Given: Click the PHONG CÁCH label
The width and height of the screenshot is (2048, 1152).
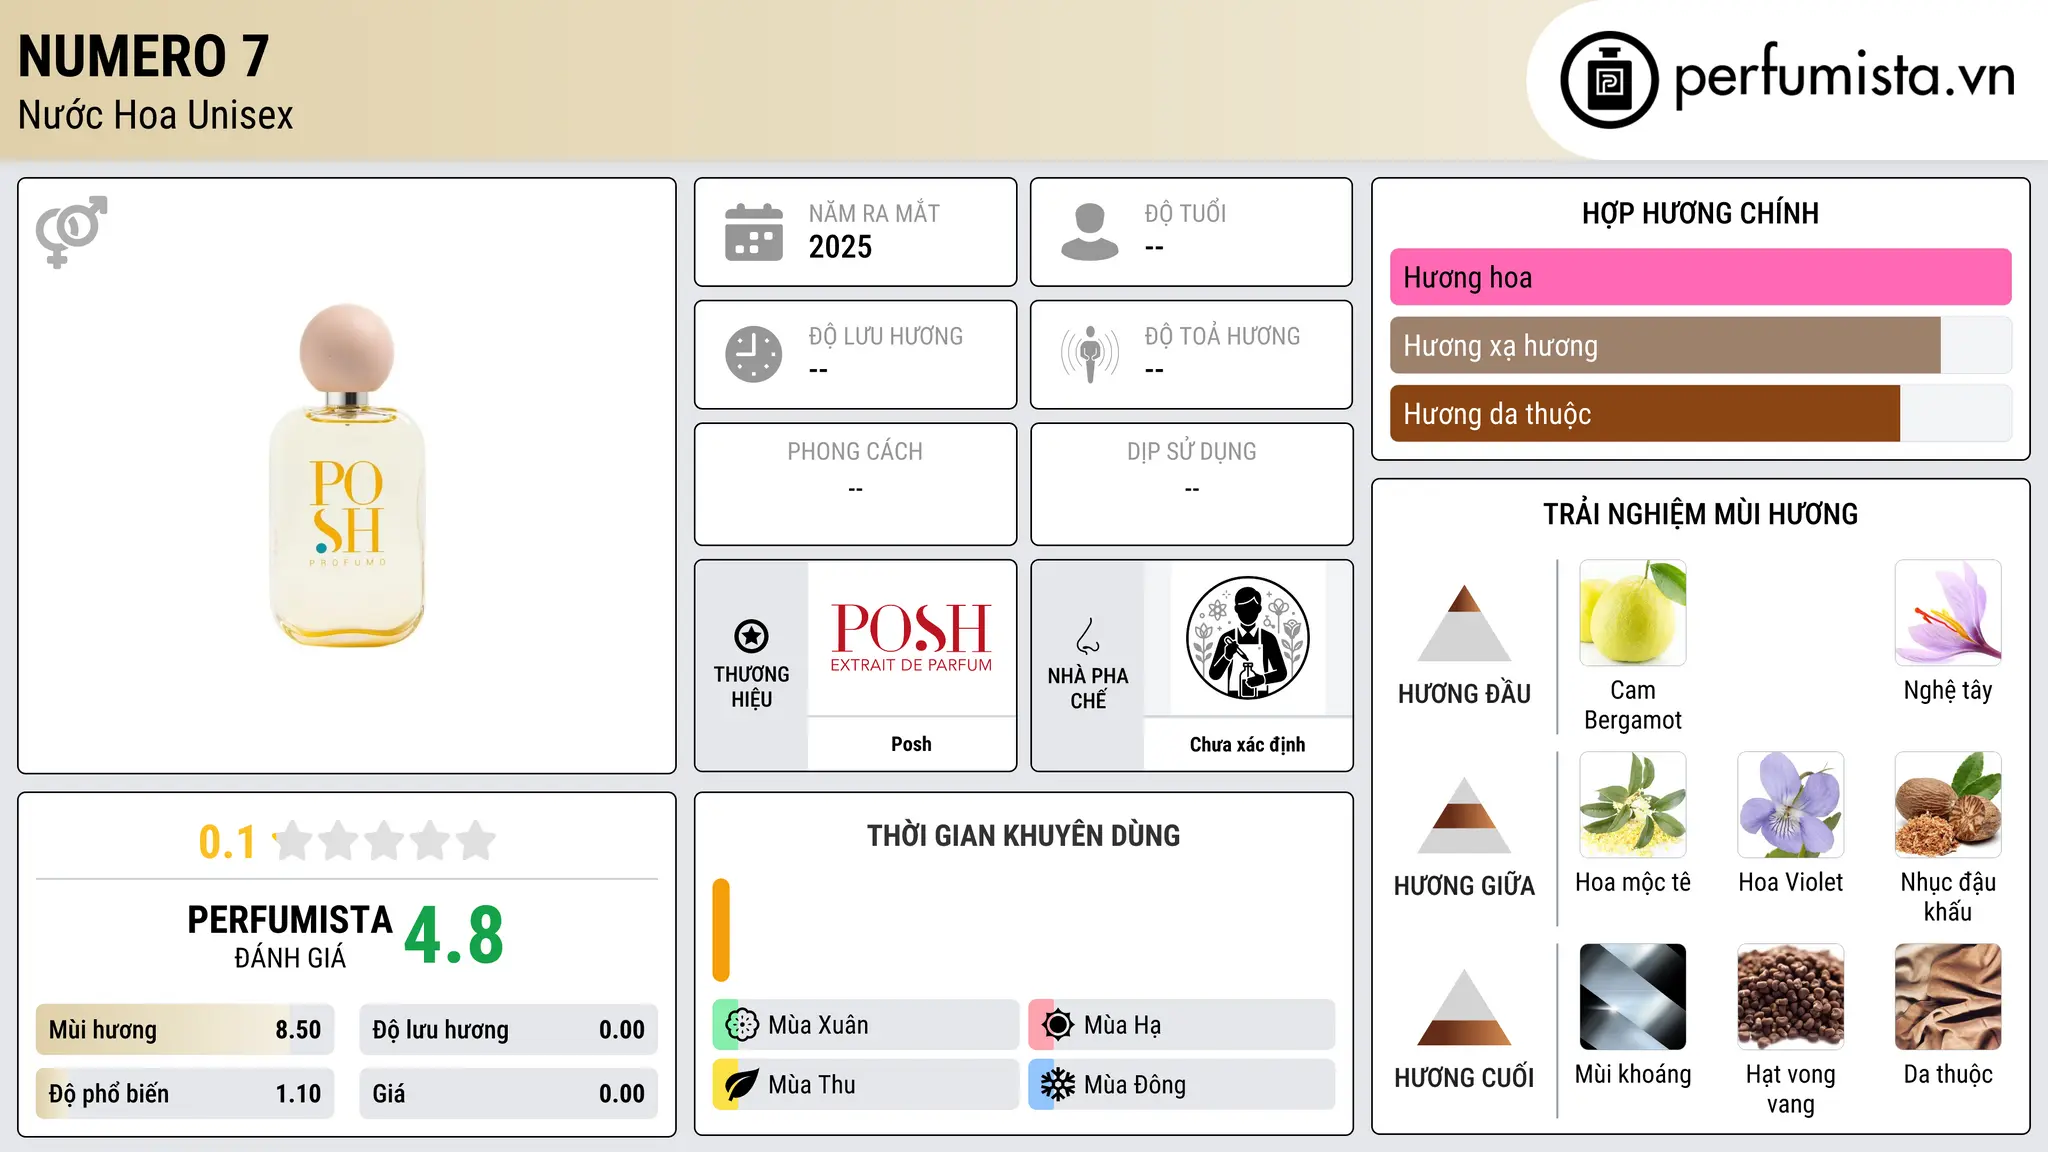Looking at the screenshot, I should (x=855, y=452).
